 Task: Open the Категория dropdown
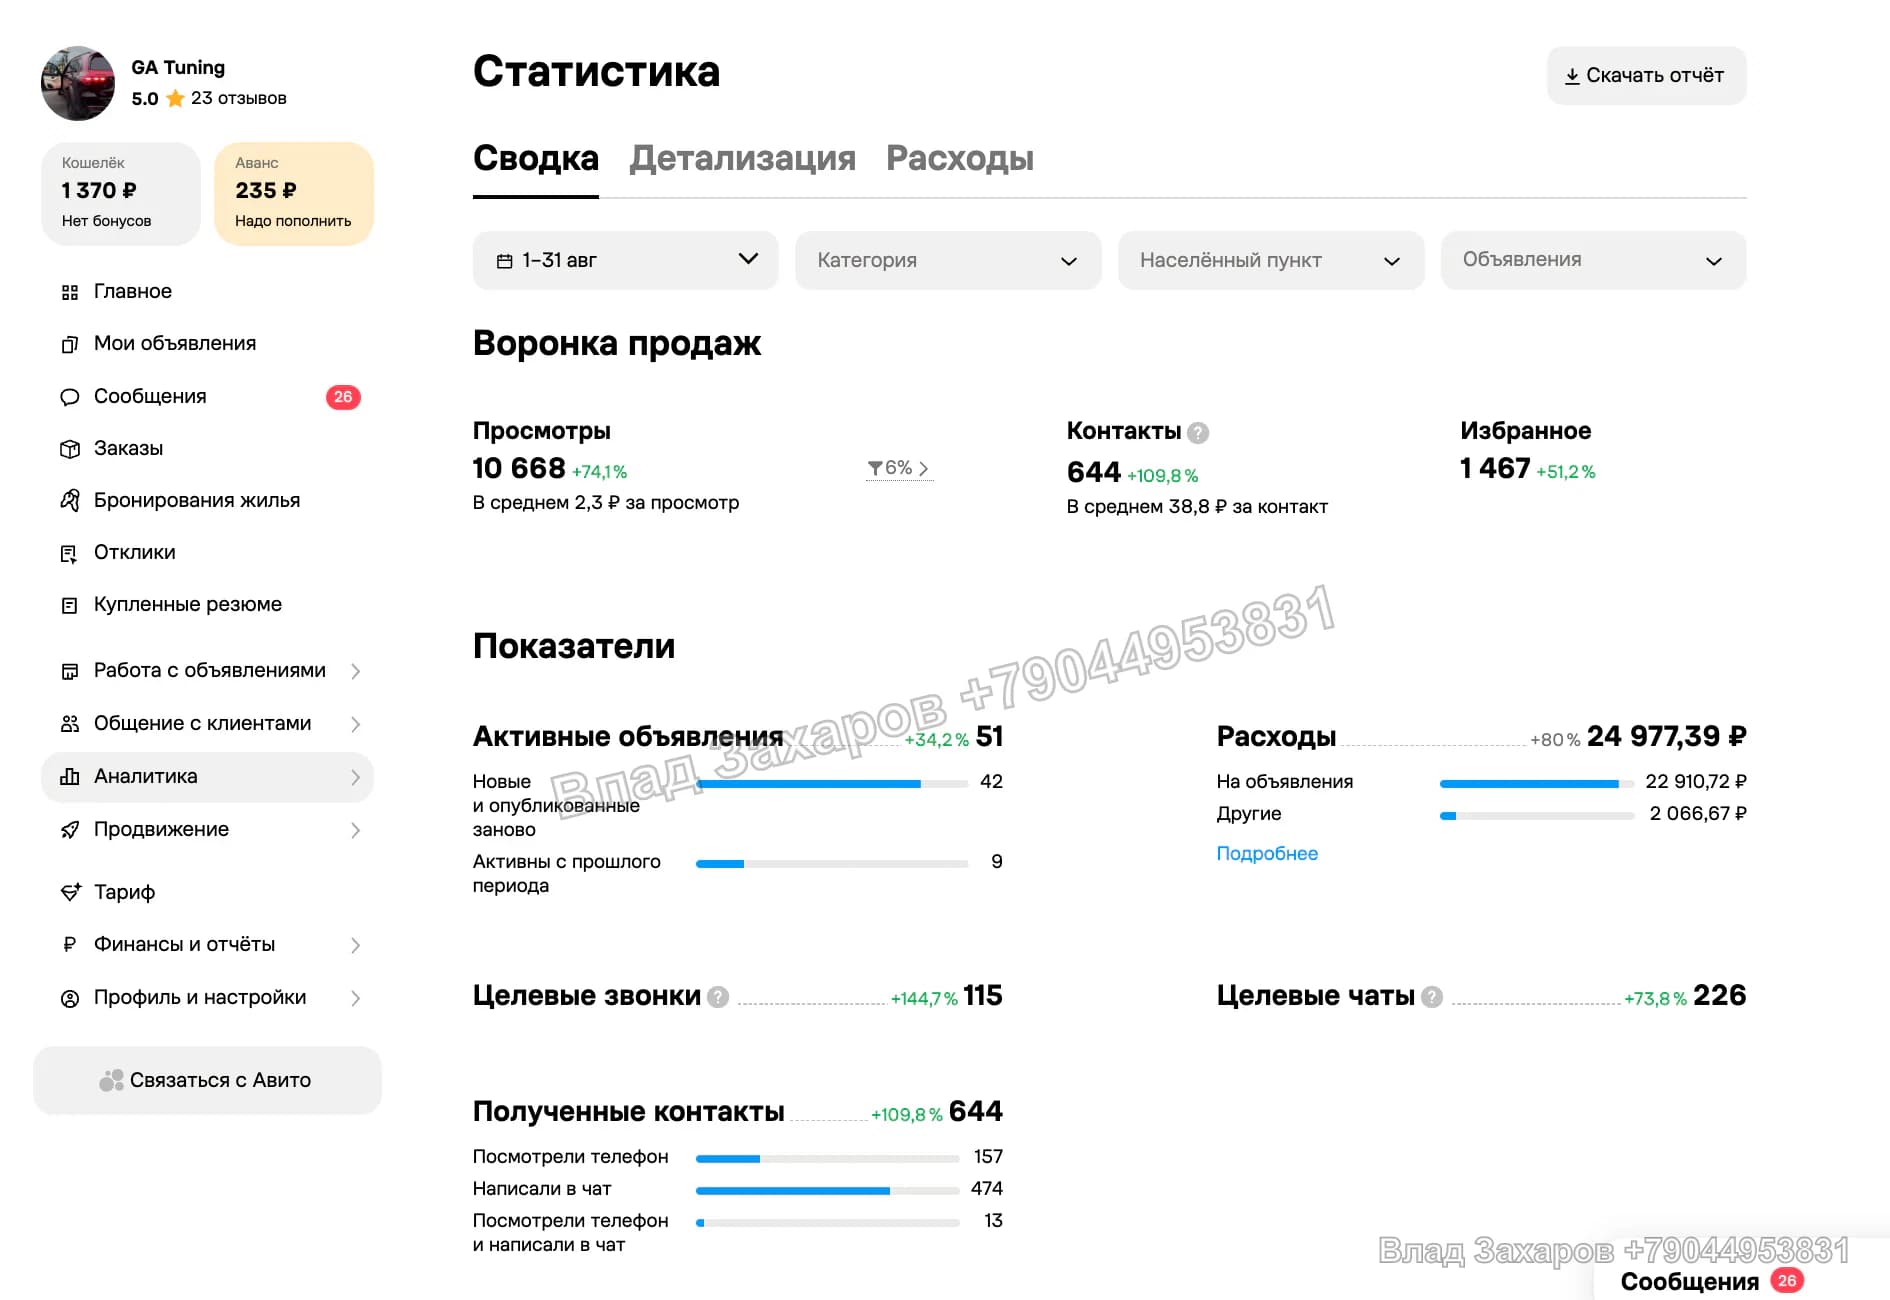pos(948,260)
